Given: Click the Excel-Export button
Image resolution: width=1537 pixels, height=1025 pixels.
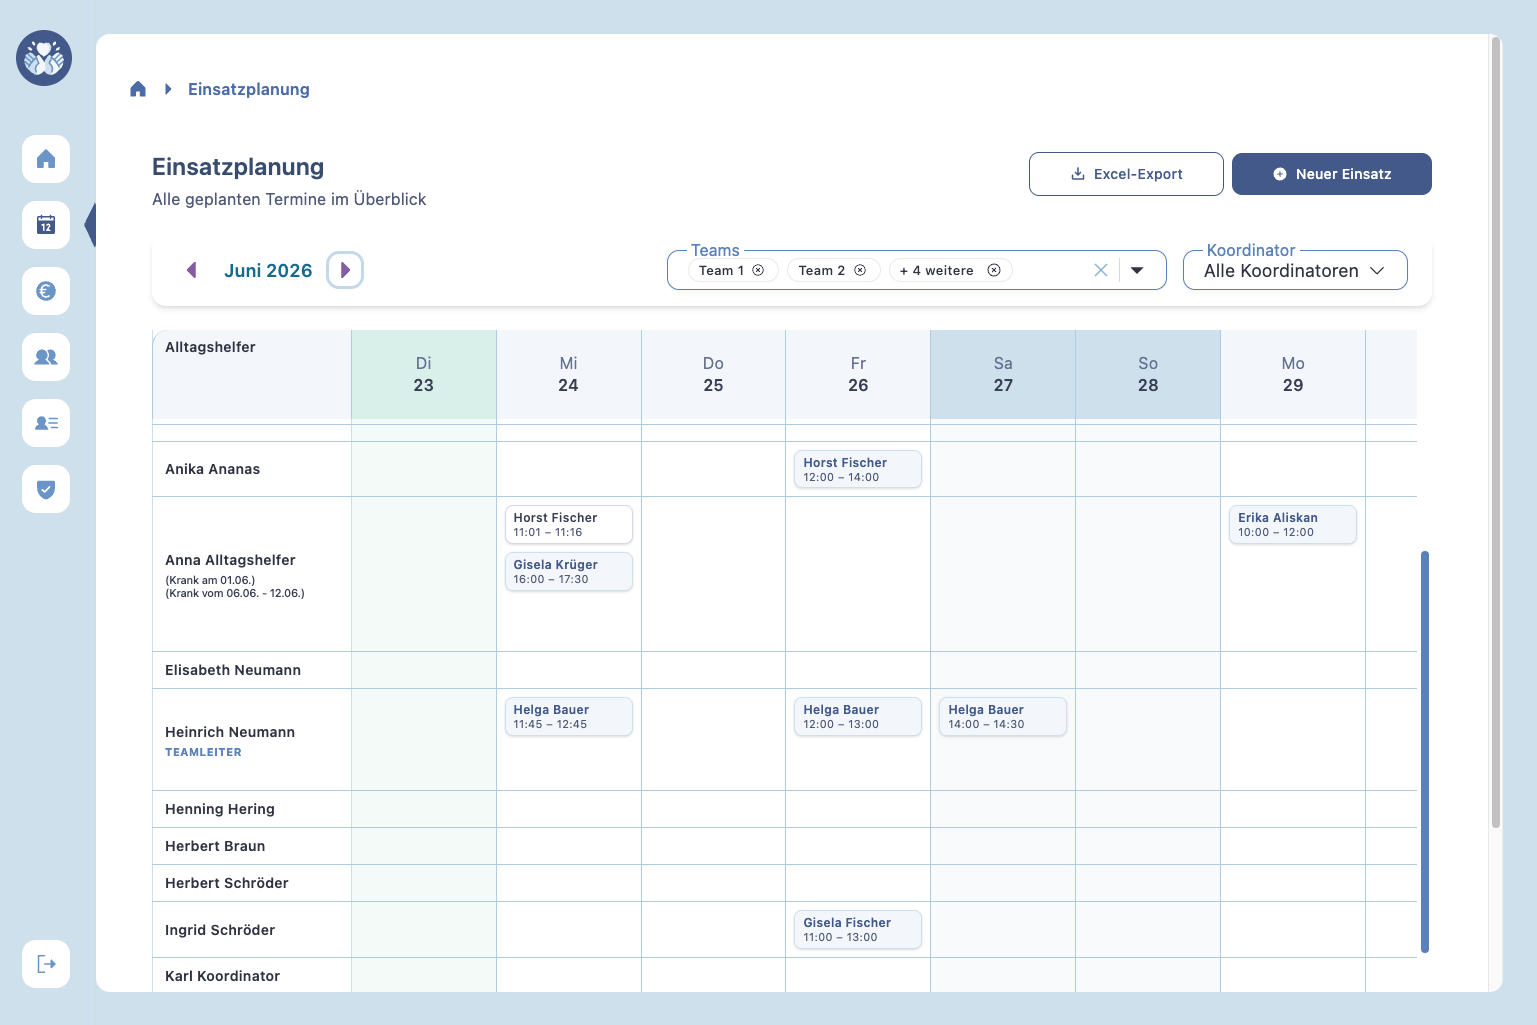Looking at the screenshot, I should 1126,174.
